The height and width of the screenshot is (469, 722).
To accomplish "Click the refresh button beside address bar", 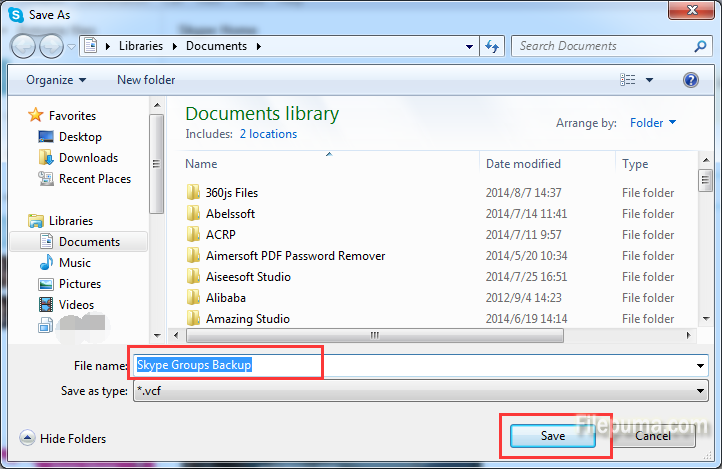I will click(x=493, y=46).
